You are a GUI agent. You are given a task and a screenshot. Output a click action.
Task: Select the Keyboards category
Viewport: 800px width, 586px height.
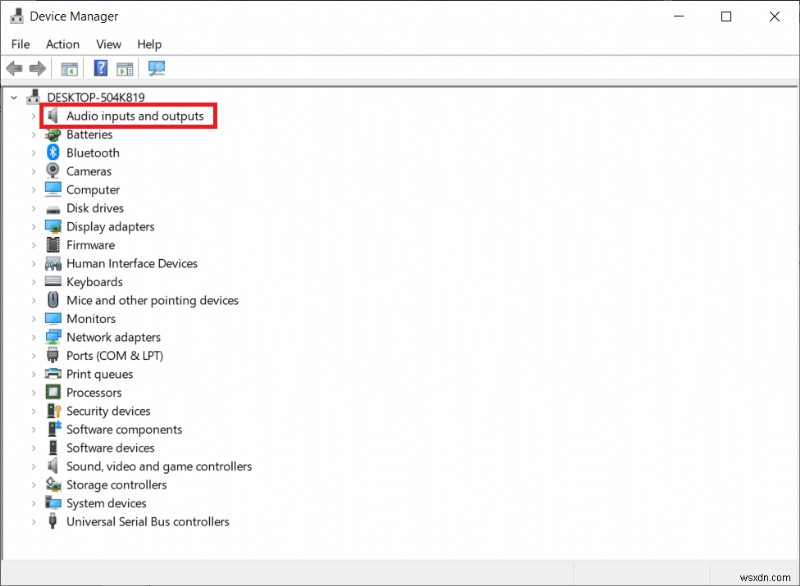(95, 281)
